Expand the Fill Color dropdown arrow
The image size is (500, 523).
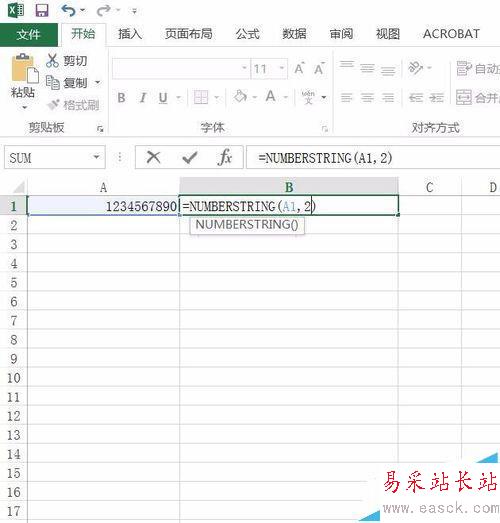[255, 97]
